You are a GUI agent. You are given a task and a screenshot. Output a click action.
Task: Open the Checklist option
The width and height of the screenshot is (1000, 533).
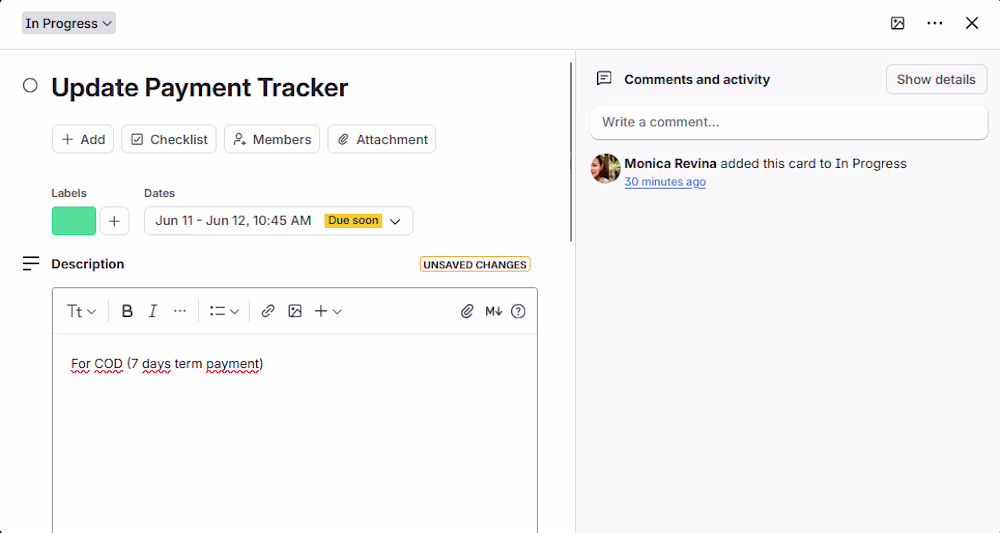[169, 139]
